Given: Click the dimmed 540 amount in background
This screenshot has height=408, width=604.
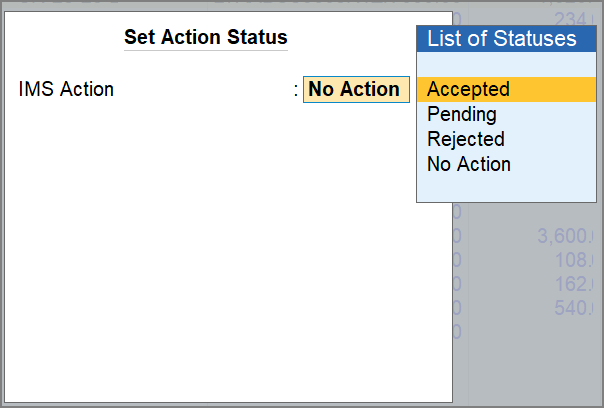Looking at the screenshot, I should click(x=574, y=308).
